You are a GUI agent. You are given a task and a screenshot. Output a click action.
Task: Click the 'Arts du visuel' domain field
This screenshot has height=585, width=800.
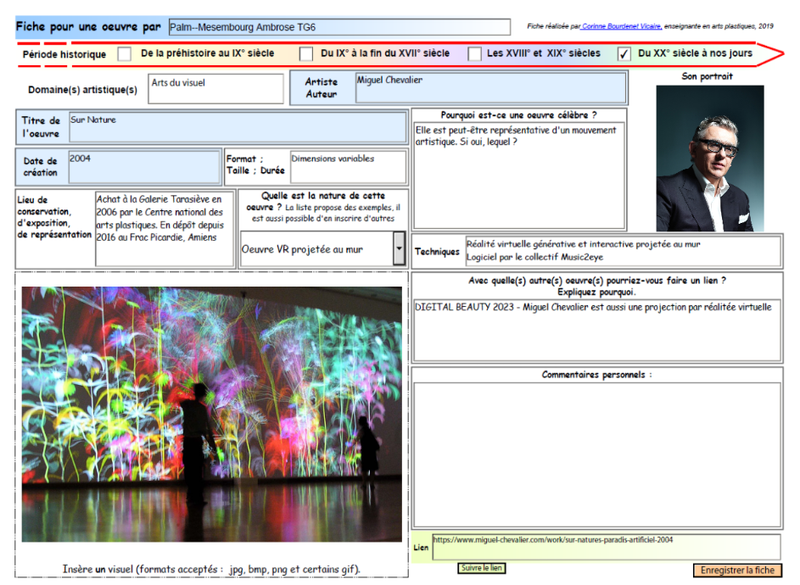[216, 88]
